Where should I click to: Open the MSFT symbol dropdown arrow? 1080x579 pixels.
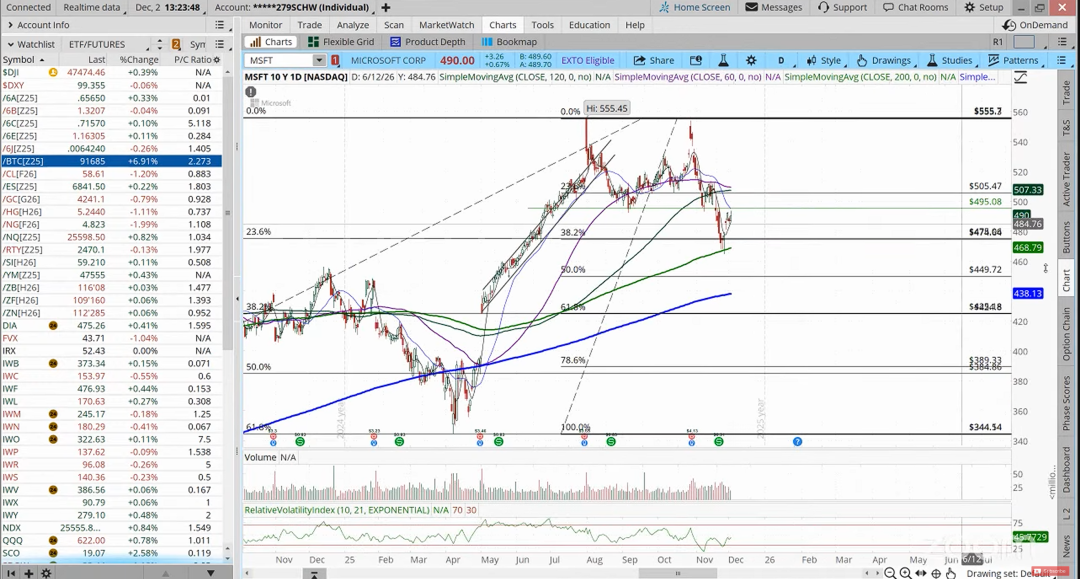[319, 60]
